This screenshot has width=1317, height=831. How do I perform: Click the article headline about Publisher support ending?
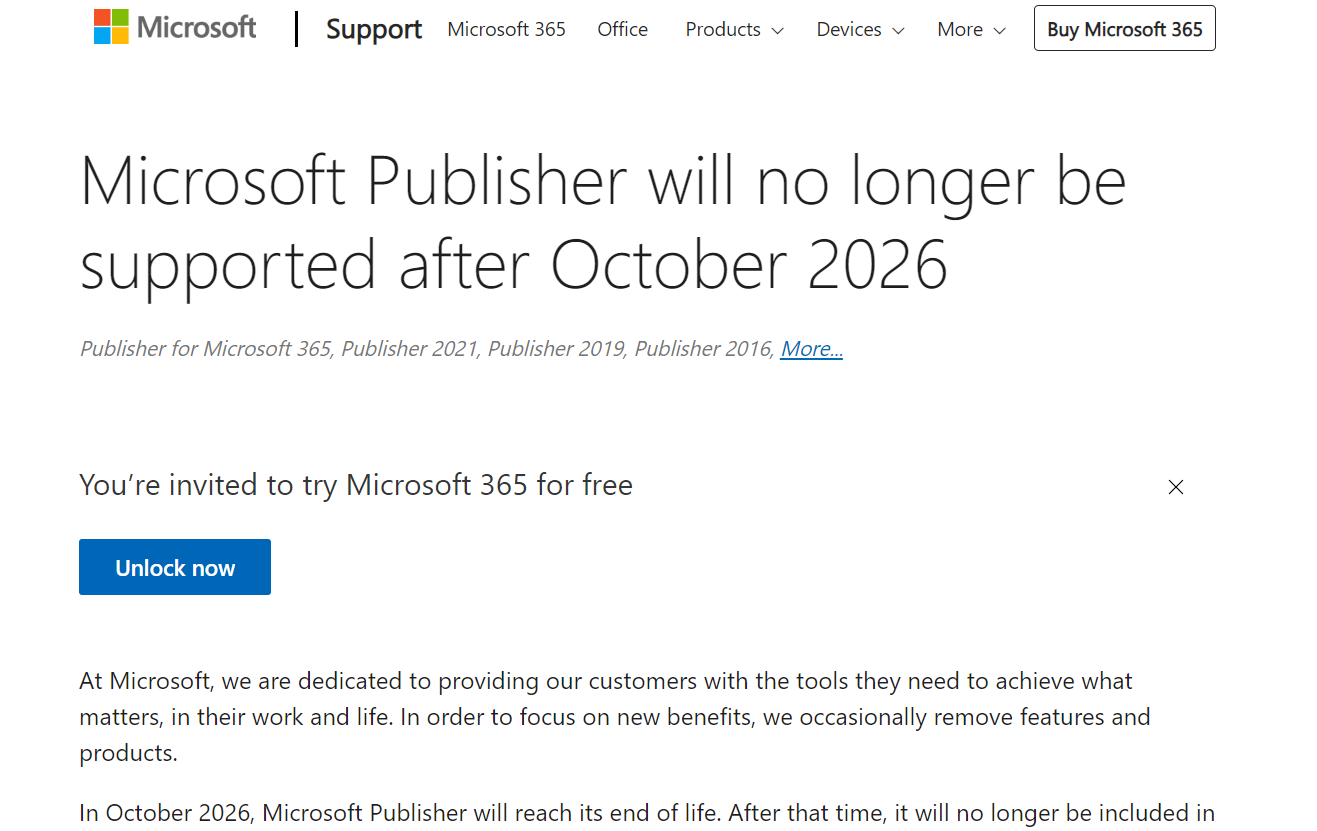pyautogui.click(x=602, y=220)
